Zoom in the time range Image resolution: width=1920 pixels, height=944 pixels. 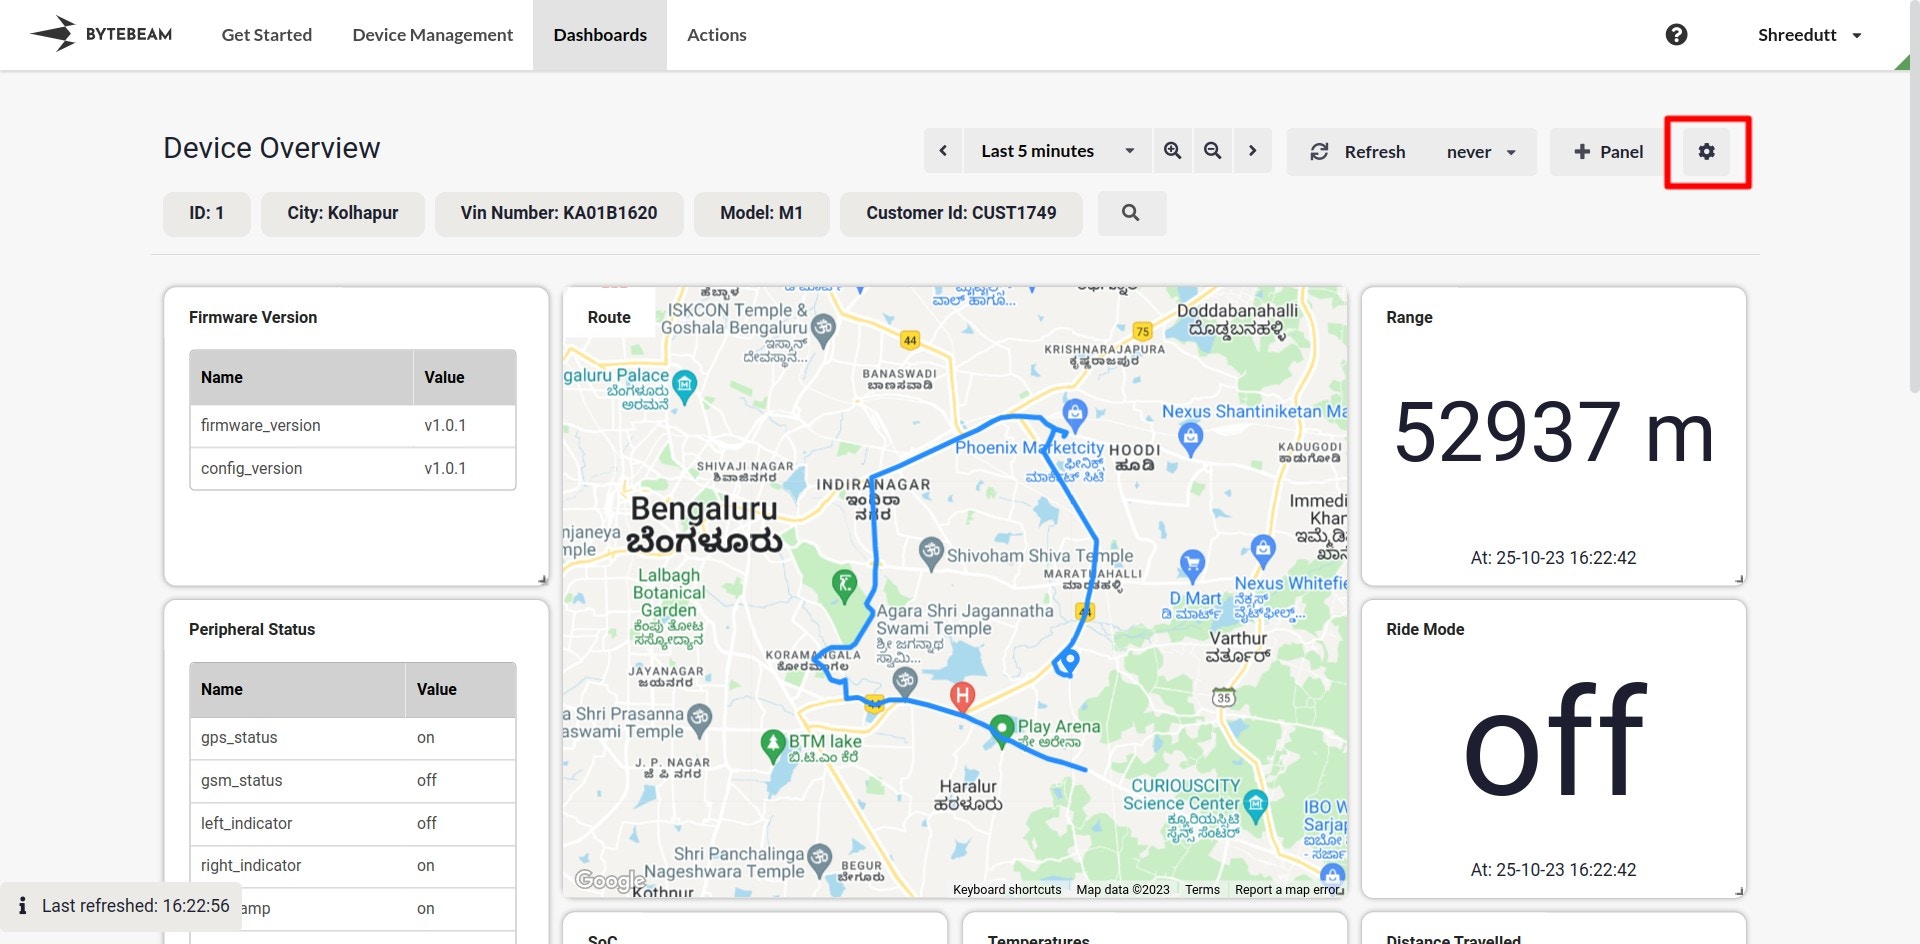pos(1172,151)
